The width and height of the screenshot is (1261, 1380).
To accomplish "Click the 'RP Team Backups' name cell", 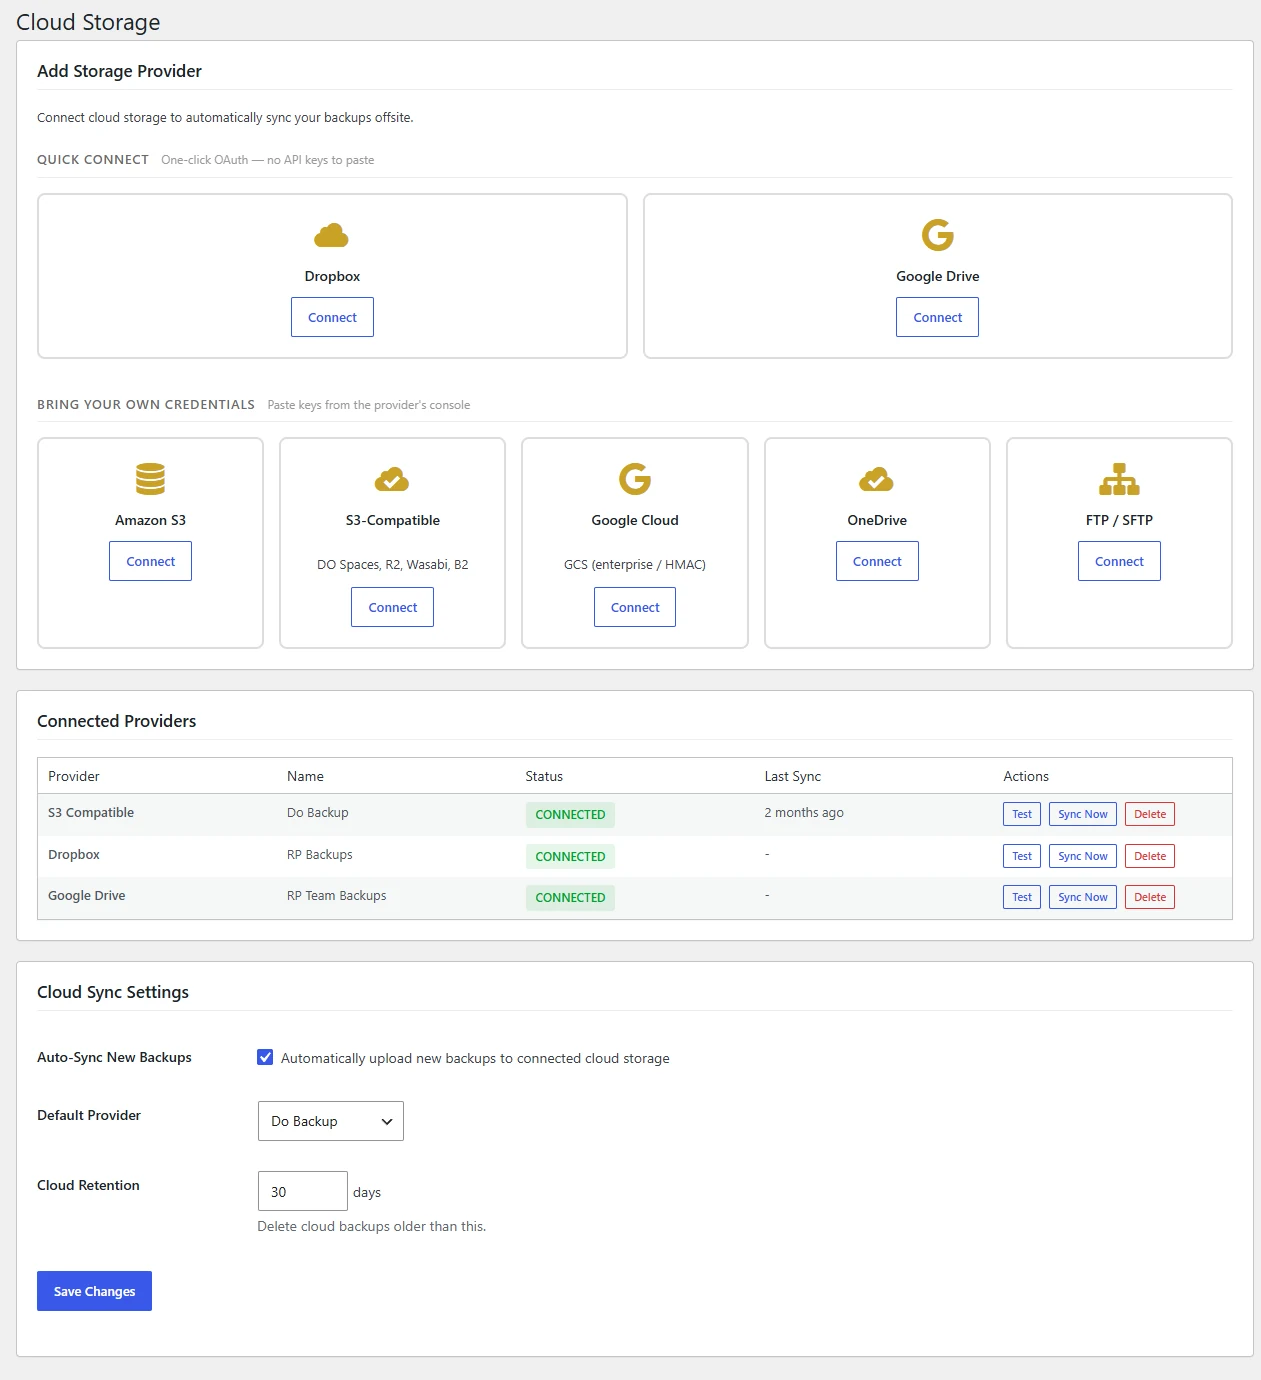I will (337, 895).
